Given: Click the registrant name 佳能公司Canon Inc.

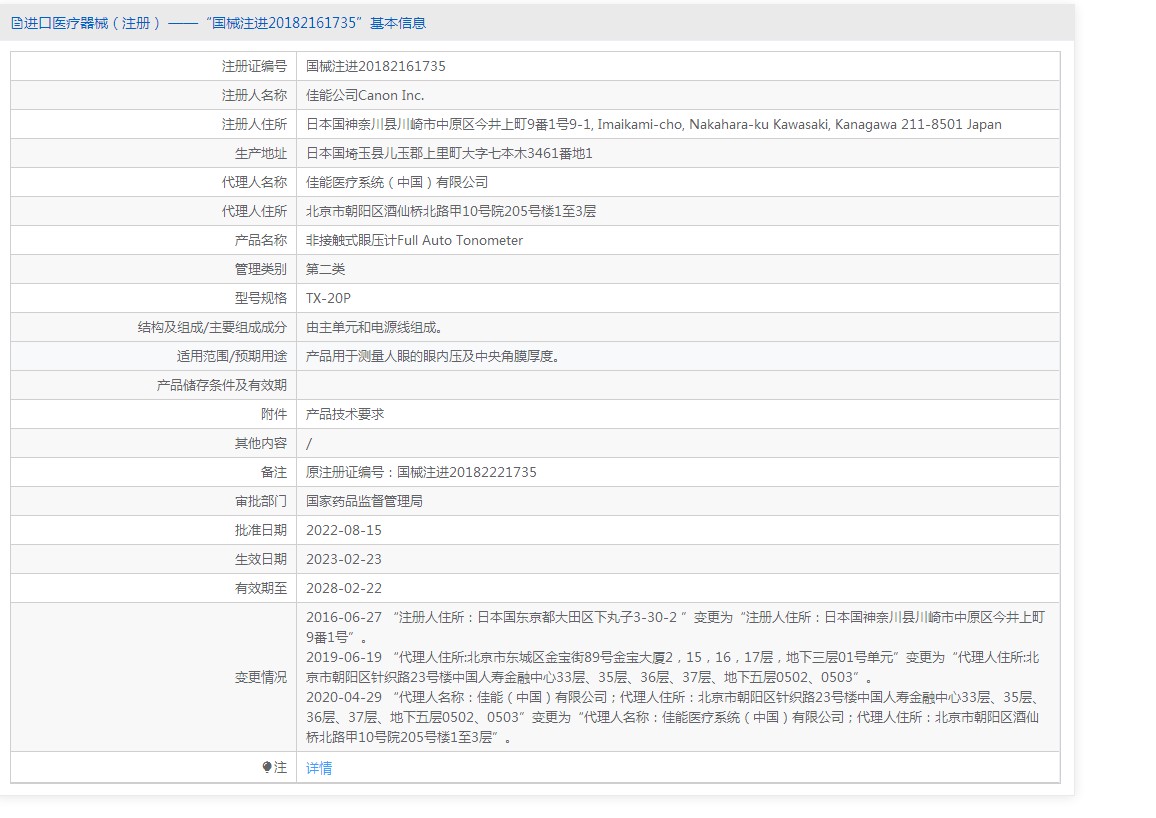Looking at the screenshot, I should click(365, 95).
